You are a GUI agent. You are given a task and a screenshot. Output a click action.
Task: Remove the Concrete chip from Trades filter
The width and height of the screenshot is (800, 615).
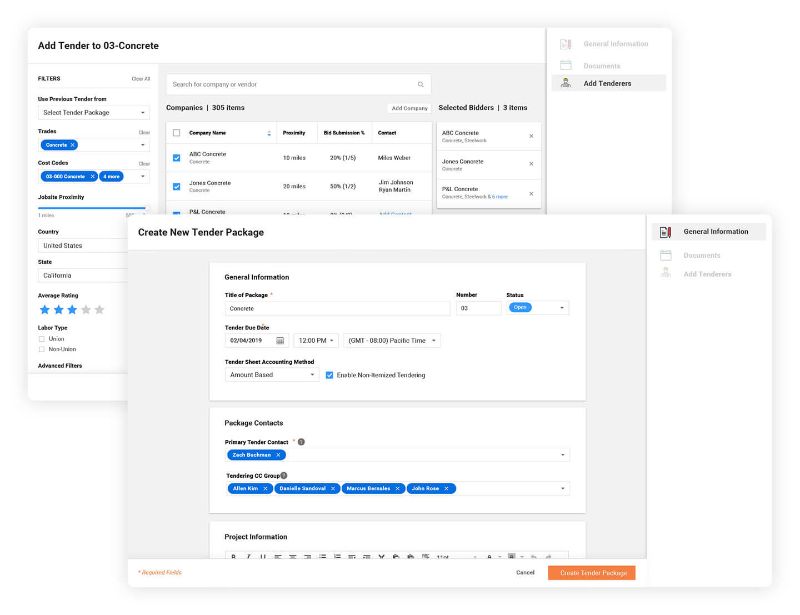pyautogui.click(x=73, y=145)
